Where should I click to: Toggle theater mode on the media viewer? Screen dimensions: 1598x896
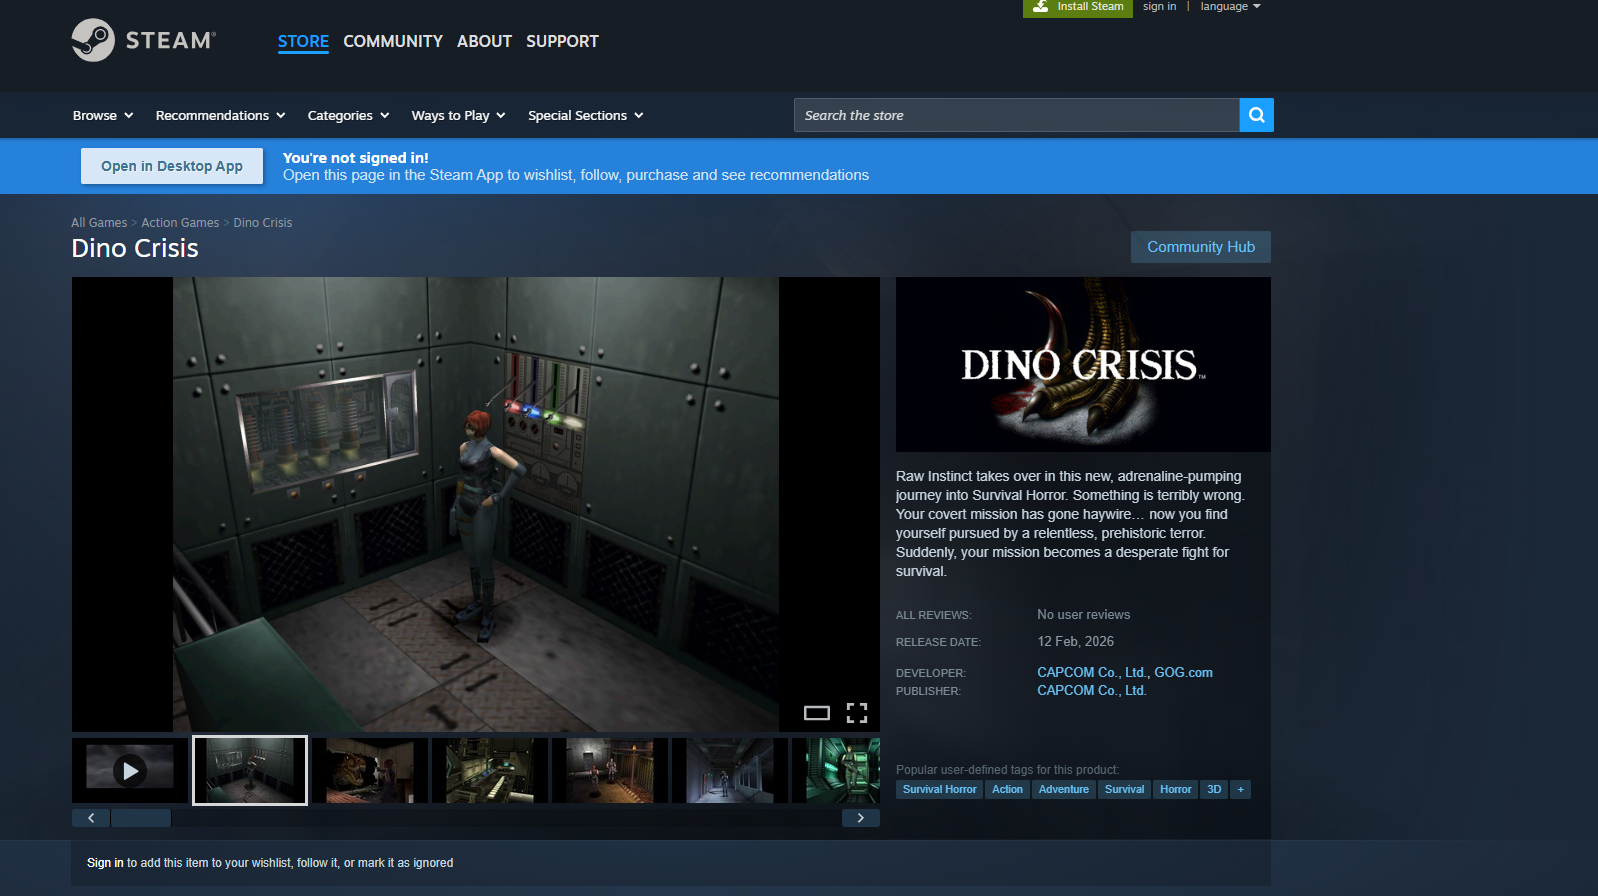[817, 713]
